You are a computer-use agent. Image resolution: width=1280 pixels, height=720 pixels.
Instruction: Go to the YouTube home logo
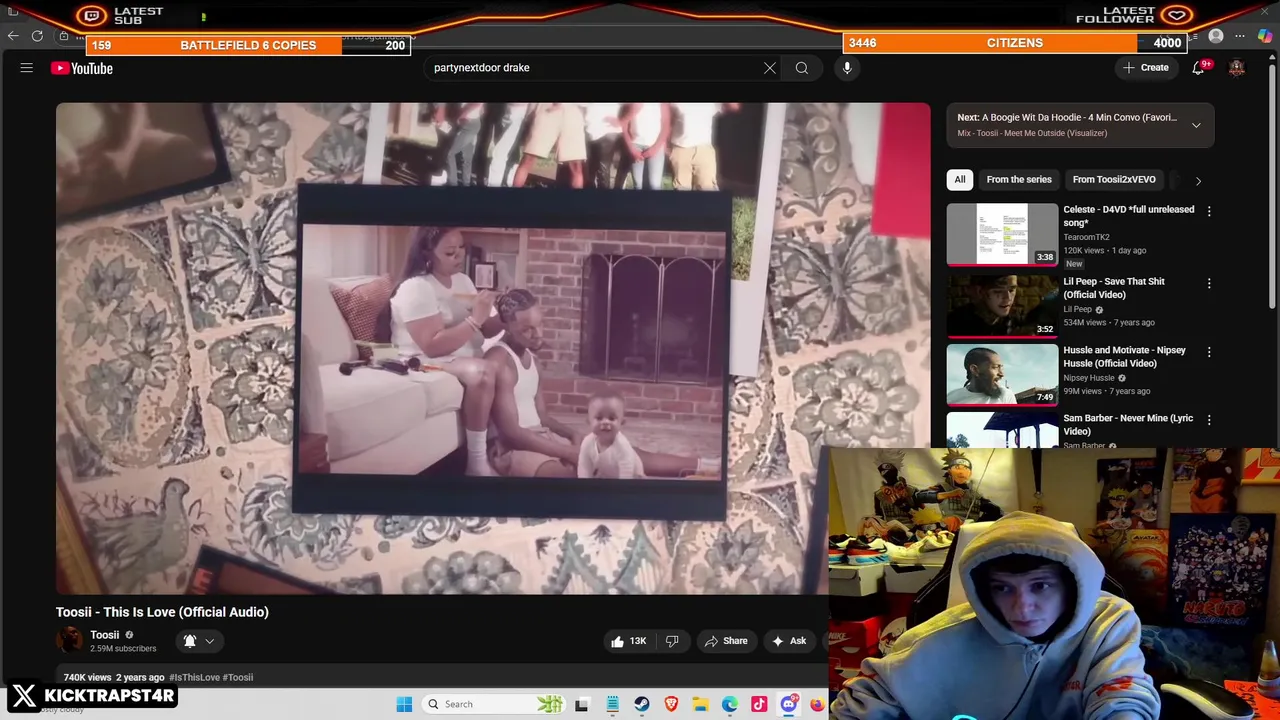(82, 68)
